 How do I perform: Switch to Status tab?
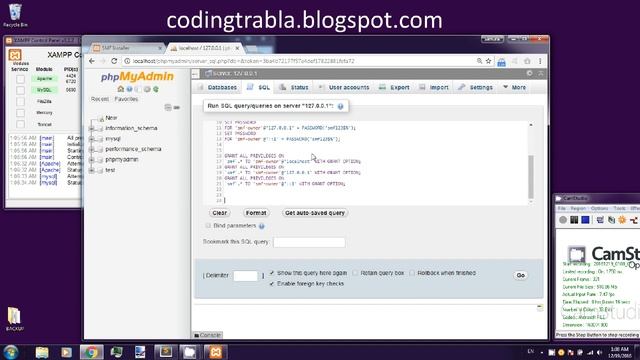click(294, 87)
